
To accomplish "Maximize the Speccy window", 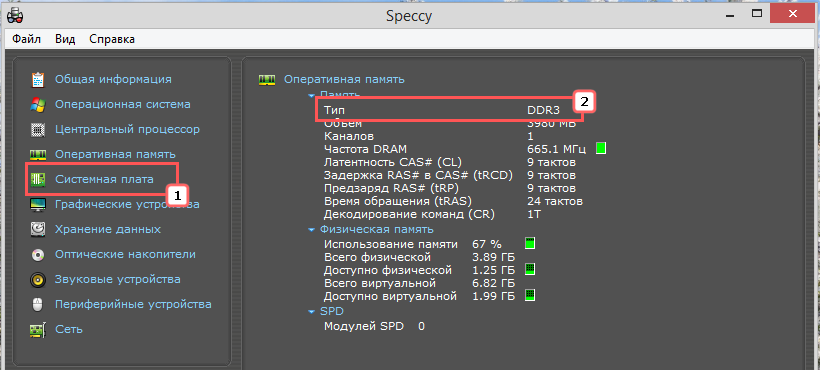I will coord(757,13).
